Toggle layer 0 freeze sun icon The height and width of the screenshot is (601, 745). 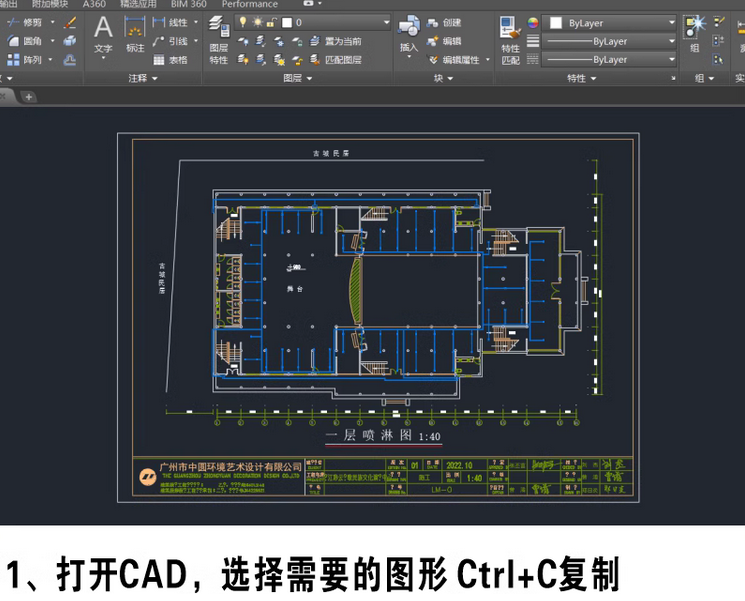(x=258, y=22)
